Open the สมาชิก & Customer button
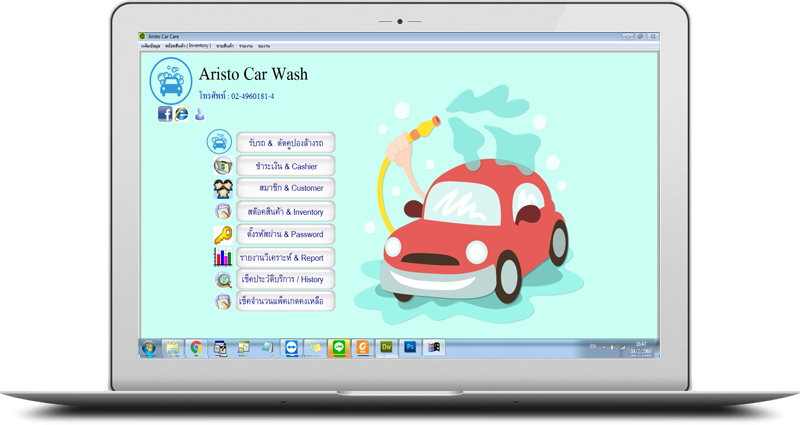Screen dimensions: 800x425 (286, 188)
